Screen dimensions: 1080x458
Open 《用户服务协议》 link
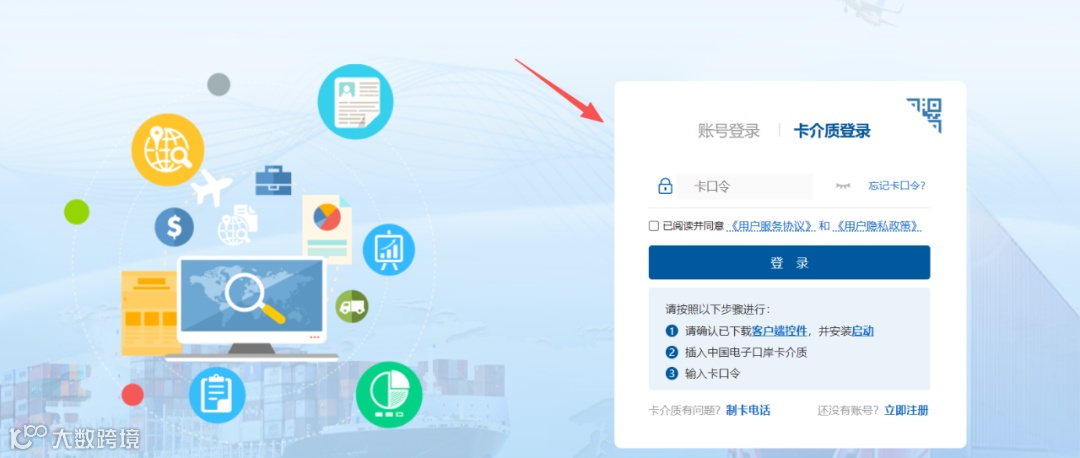pos(771,226)
